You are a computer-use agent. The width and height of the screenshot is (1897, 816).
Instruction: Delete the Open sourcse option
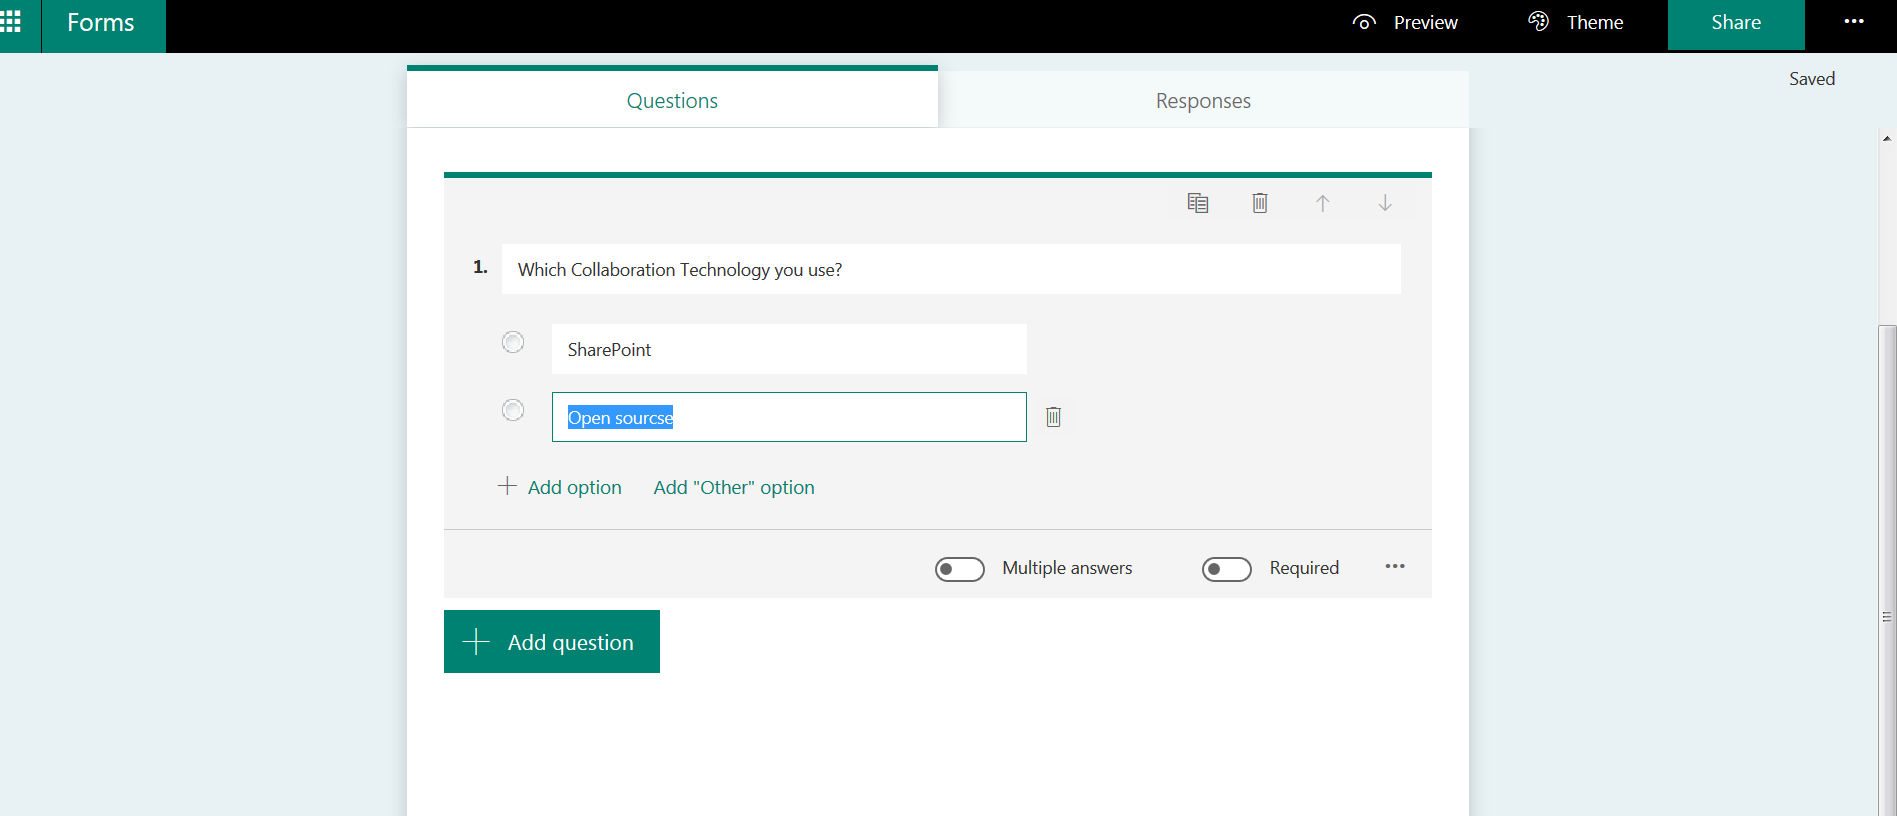pyautogui.click(x=1053, y=417)
